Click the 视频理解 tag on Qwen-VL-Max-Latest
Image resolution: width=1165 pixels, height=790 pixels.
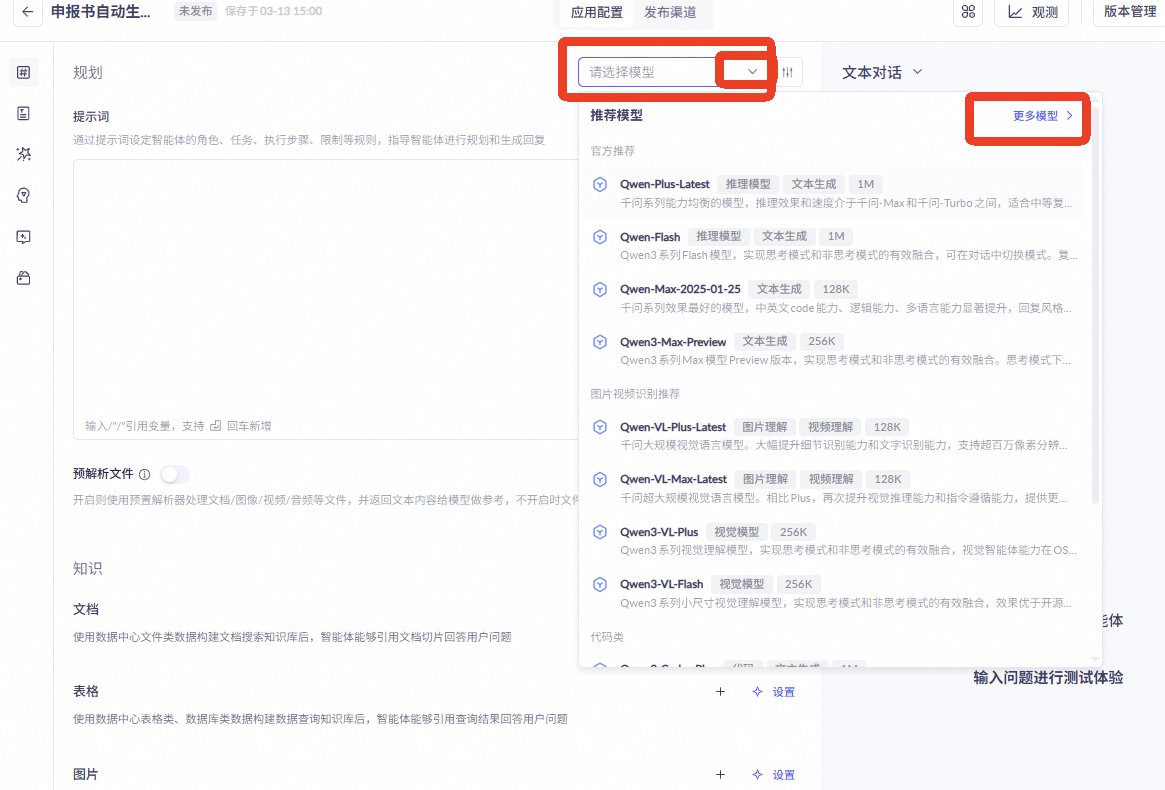click(831, 479)
